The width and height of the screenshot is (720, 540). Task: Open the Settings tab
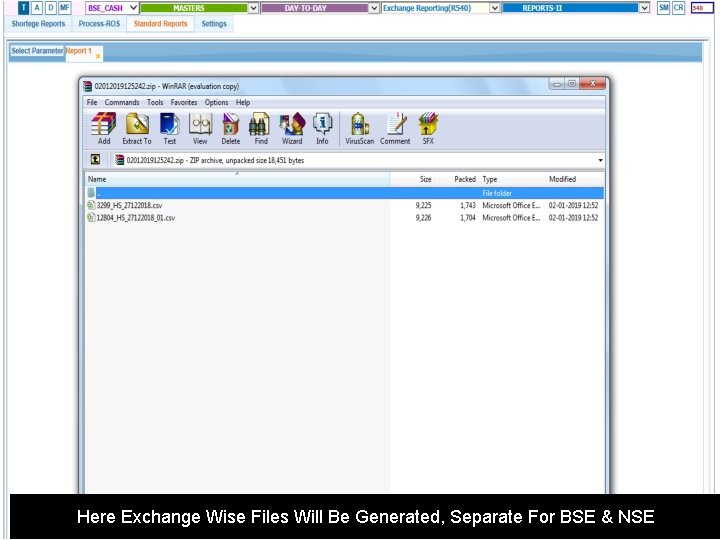click(214, 24)
